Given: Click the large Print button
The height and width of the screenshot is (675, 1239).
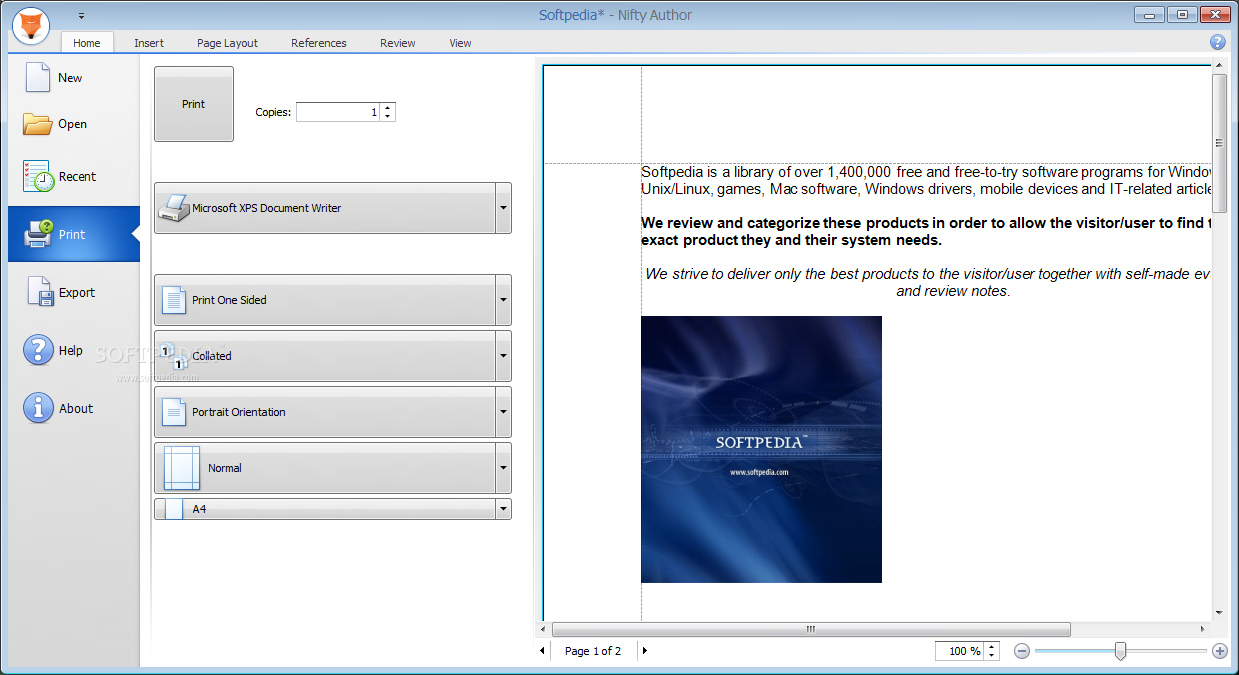Looking at the screenshot, I should pyautogui.click(x=194, y=104).
